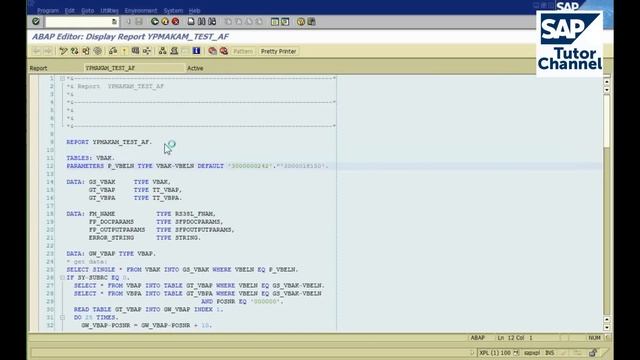Open the Environment menu
The image size is (640, 360).
141,11
